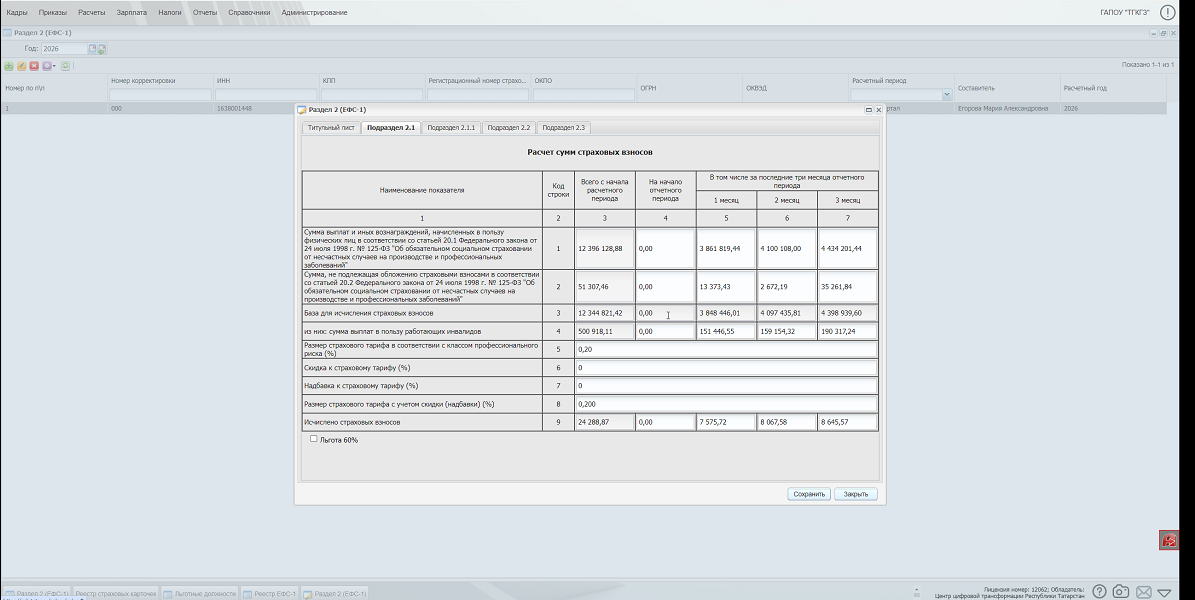Viewport: 1195px width, 600px height.
Task: Click the camera screenshot icon
Action: pos(1121,592)
